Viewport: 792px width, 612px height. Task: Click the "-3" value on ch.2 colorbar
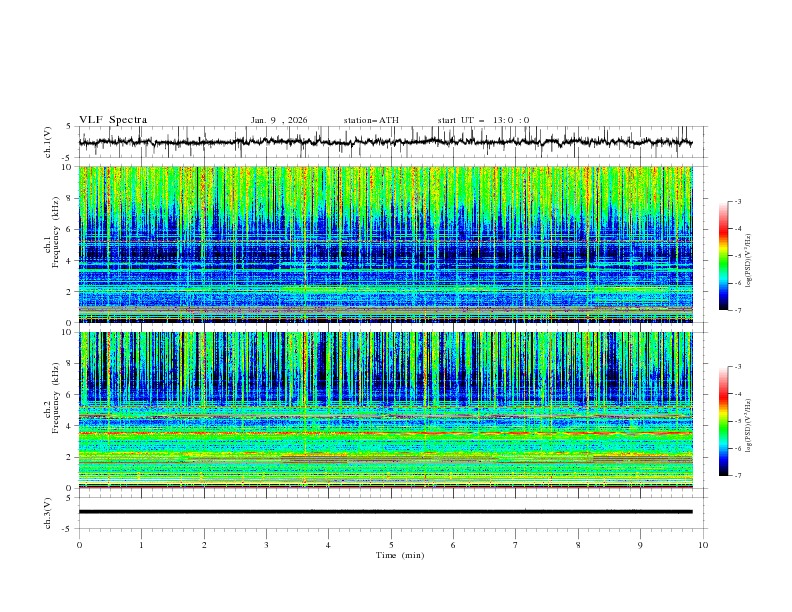(x=738, y=367)
